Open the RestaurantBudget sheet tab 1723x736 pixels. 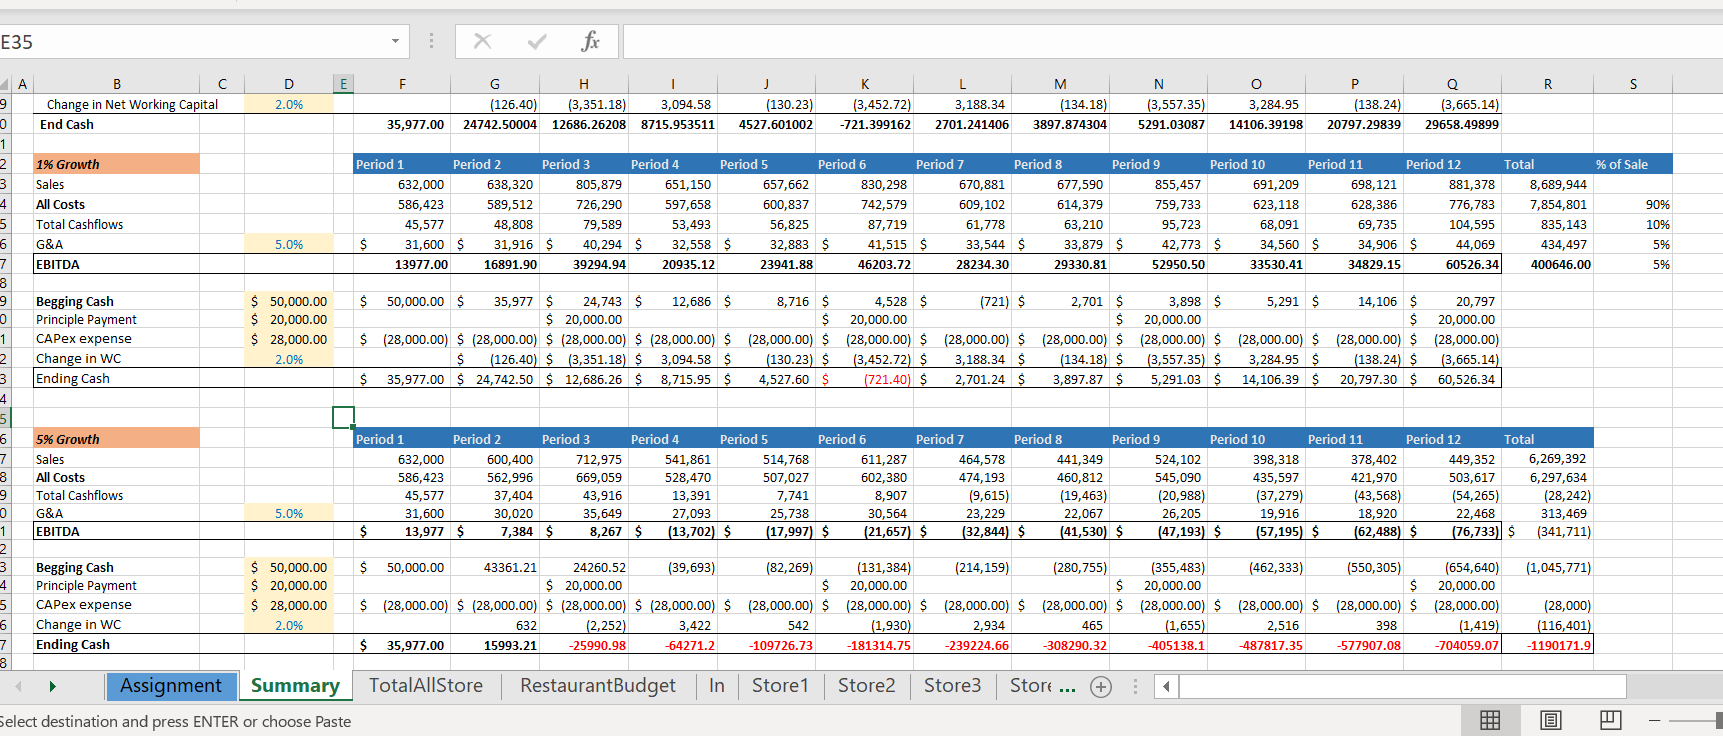coord(597,686)
